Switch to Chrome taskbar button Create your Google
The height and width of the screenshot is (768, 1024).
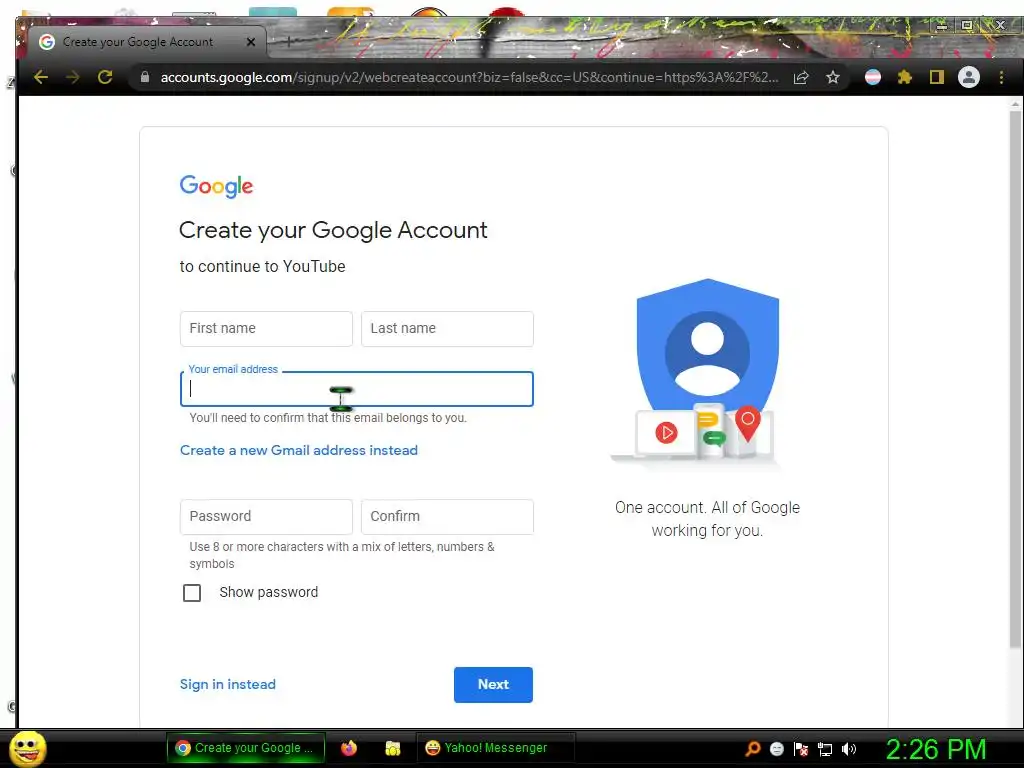[246, 748]
